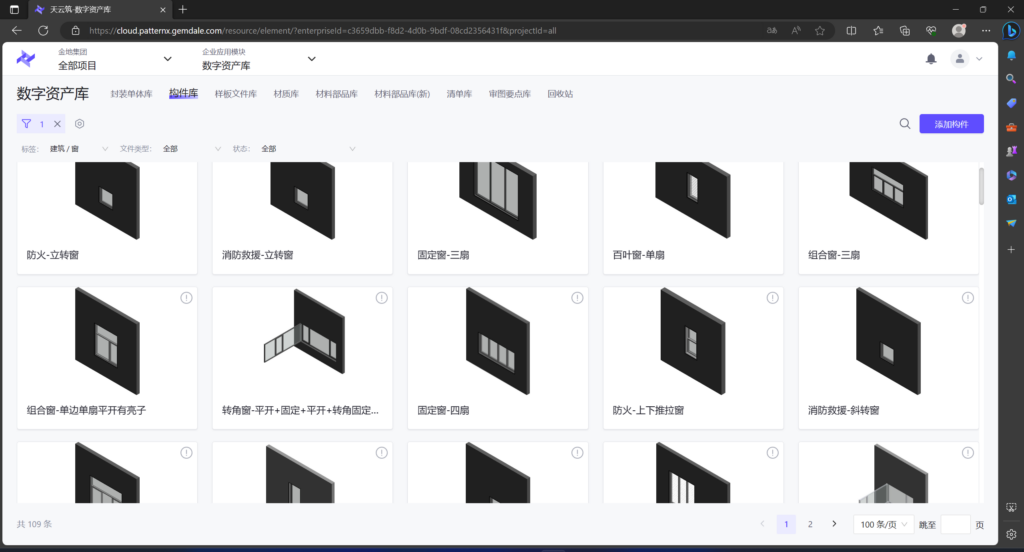This screenshot has width=1024, height=552.
Task: Open the 100 条/页 page size dropdown
Action: tap(883, 524)
